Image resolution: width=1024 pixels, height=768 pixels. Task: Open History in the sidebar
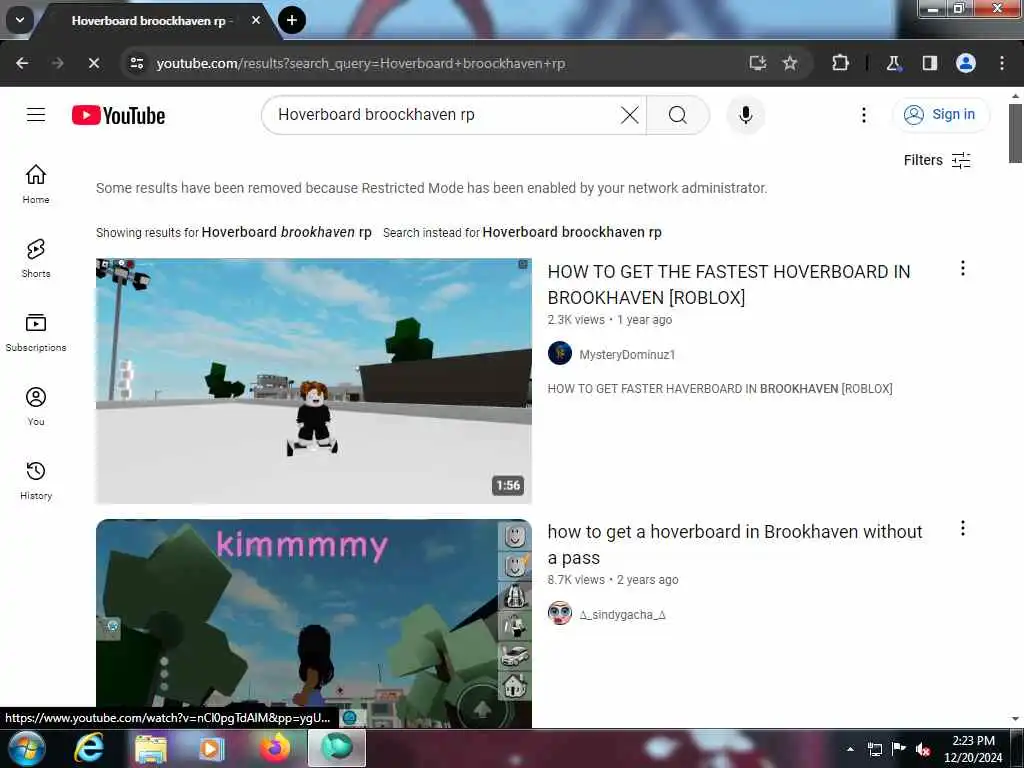[x=36, y=480]
